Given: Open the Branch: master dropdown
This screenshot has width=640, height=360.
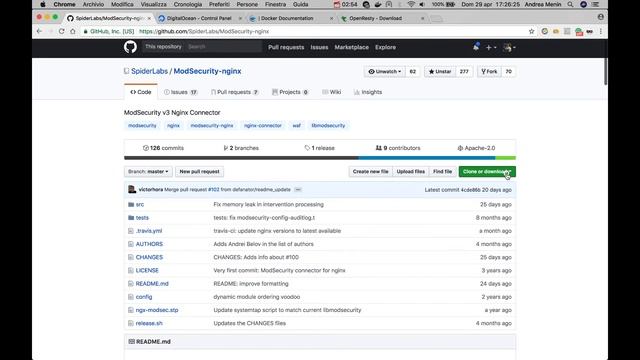Looking at the screenshot, I should (148, 171).
